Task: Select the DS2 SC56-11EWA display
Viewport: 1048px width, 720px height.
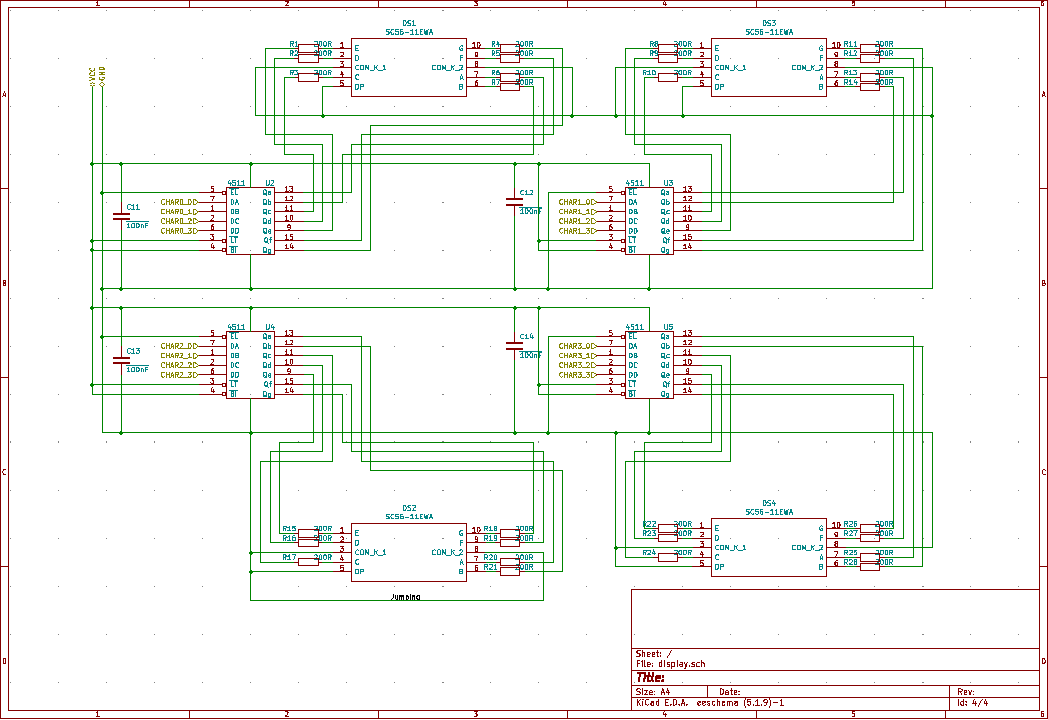Action: point(408,551)
